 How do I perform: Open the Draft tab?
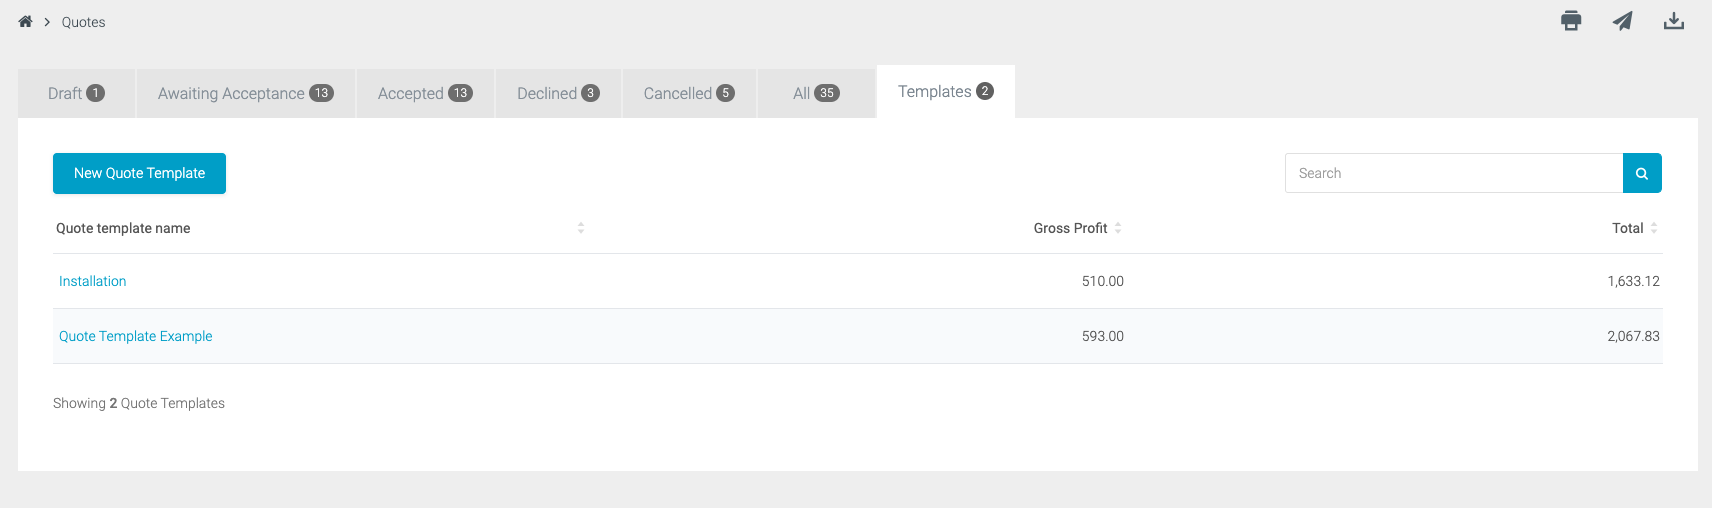click(x=76, y=93)
